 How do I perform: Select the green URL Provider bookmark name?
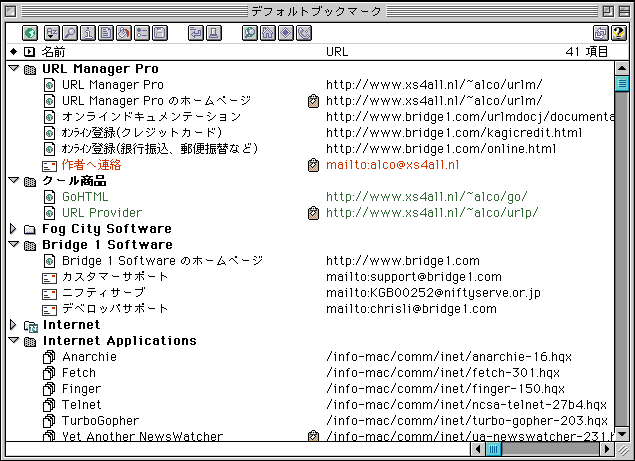[x=102, y=213]
